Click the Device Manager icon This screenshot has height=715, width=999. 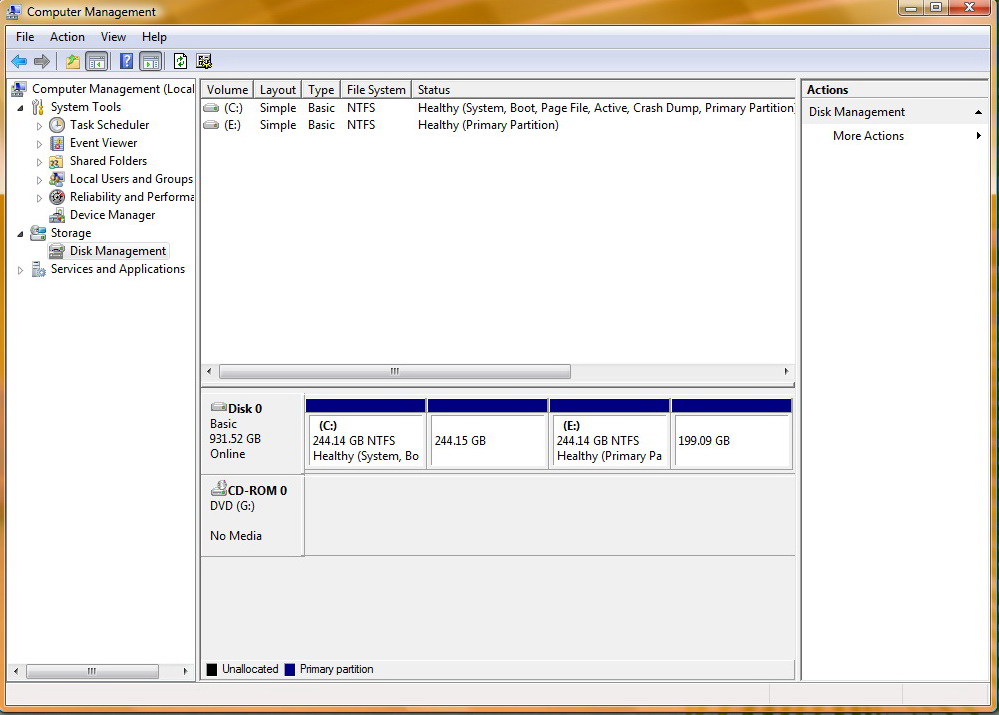coord(57,215)
